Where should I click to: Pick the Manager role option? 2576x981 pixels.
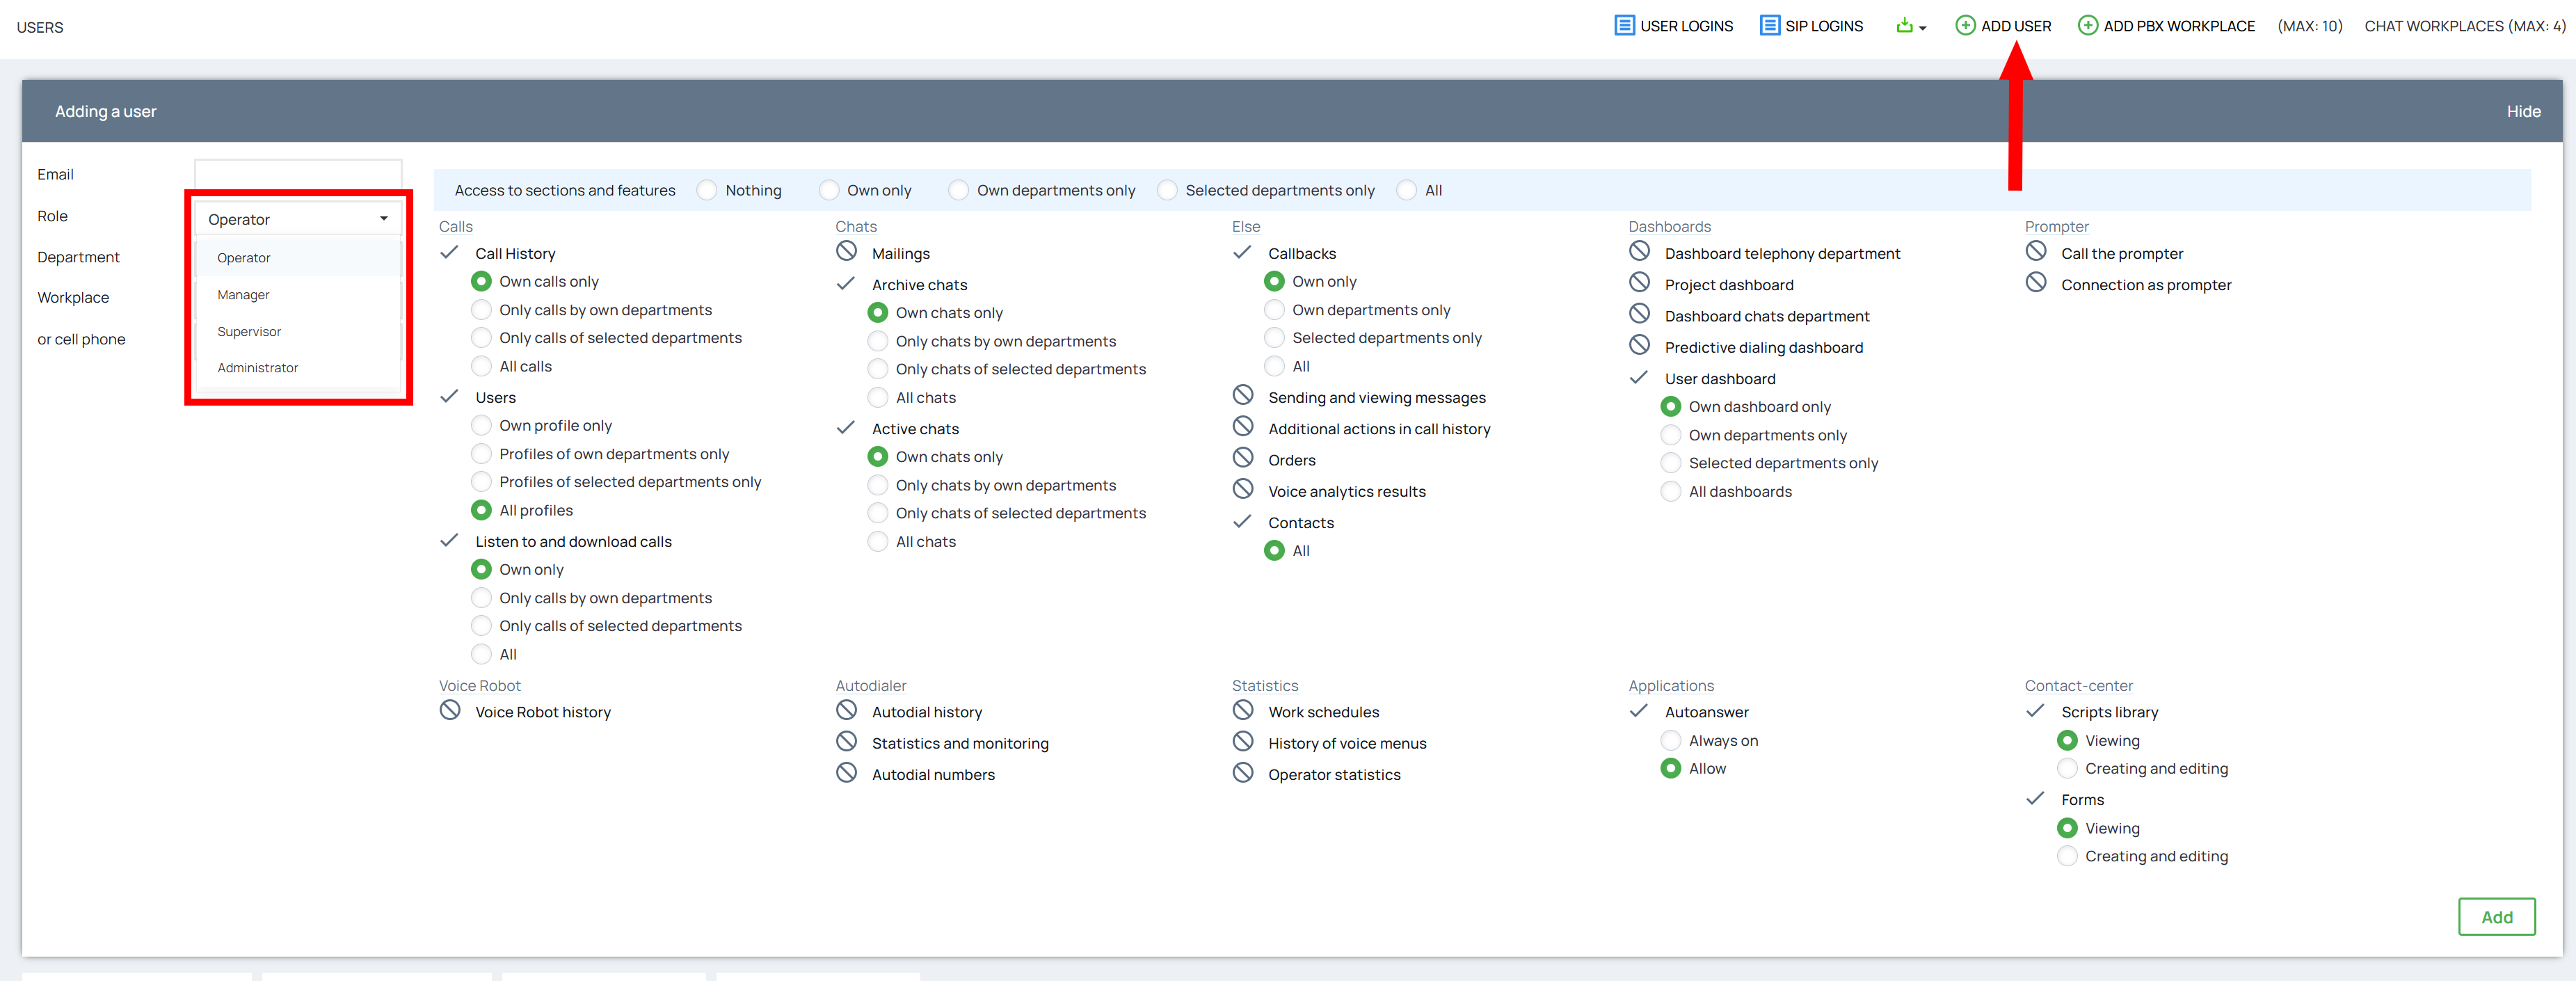point(243,295)
